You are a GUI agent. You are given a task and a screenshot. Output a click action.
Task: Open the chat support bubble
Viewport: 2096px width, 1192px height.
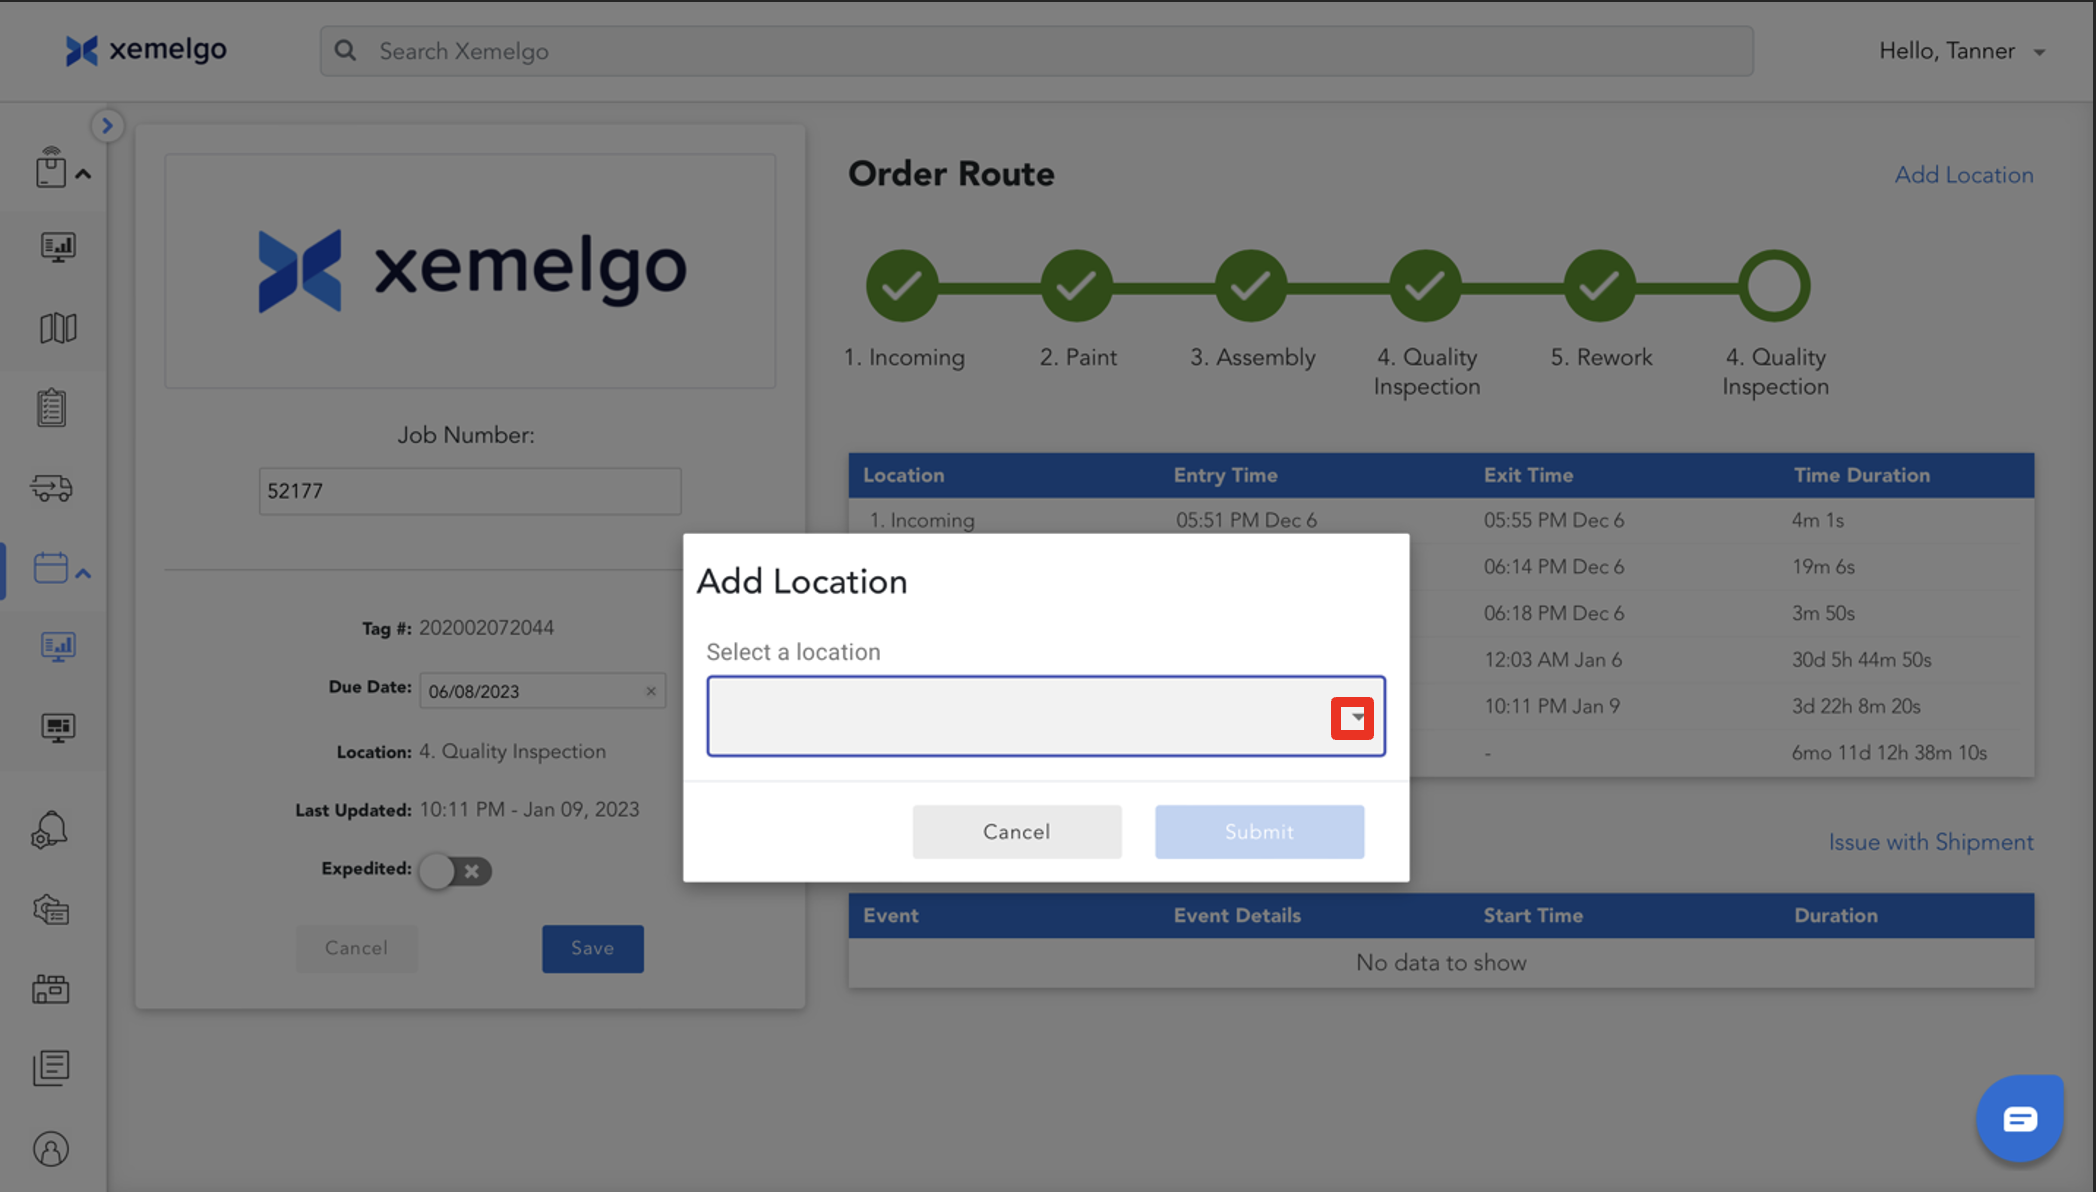pos(2019,1118)
